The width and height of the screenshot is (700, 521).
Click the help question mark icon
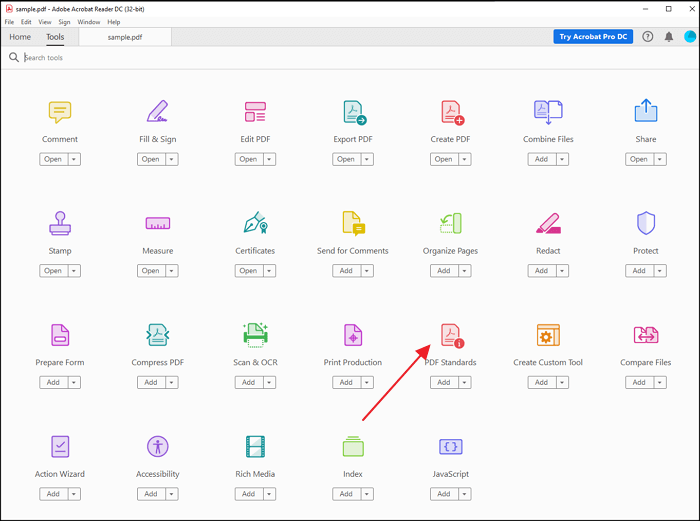tap(648, 37)
